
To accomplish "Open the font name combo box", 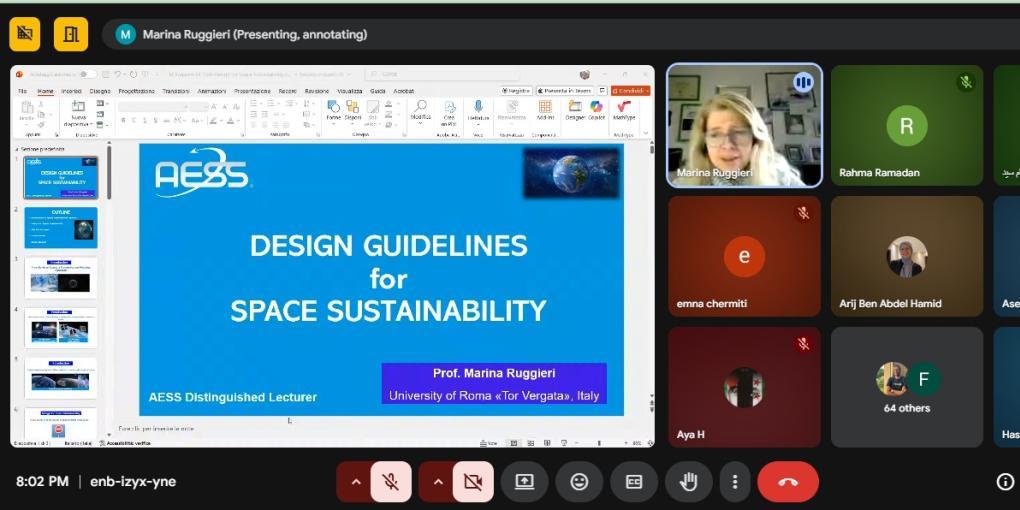I will click(x=153, y=107).
